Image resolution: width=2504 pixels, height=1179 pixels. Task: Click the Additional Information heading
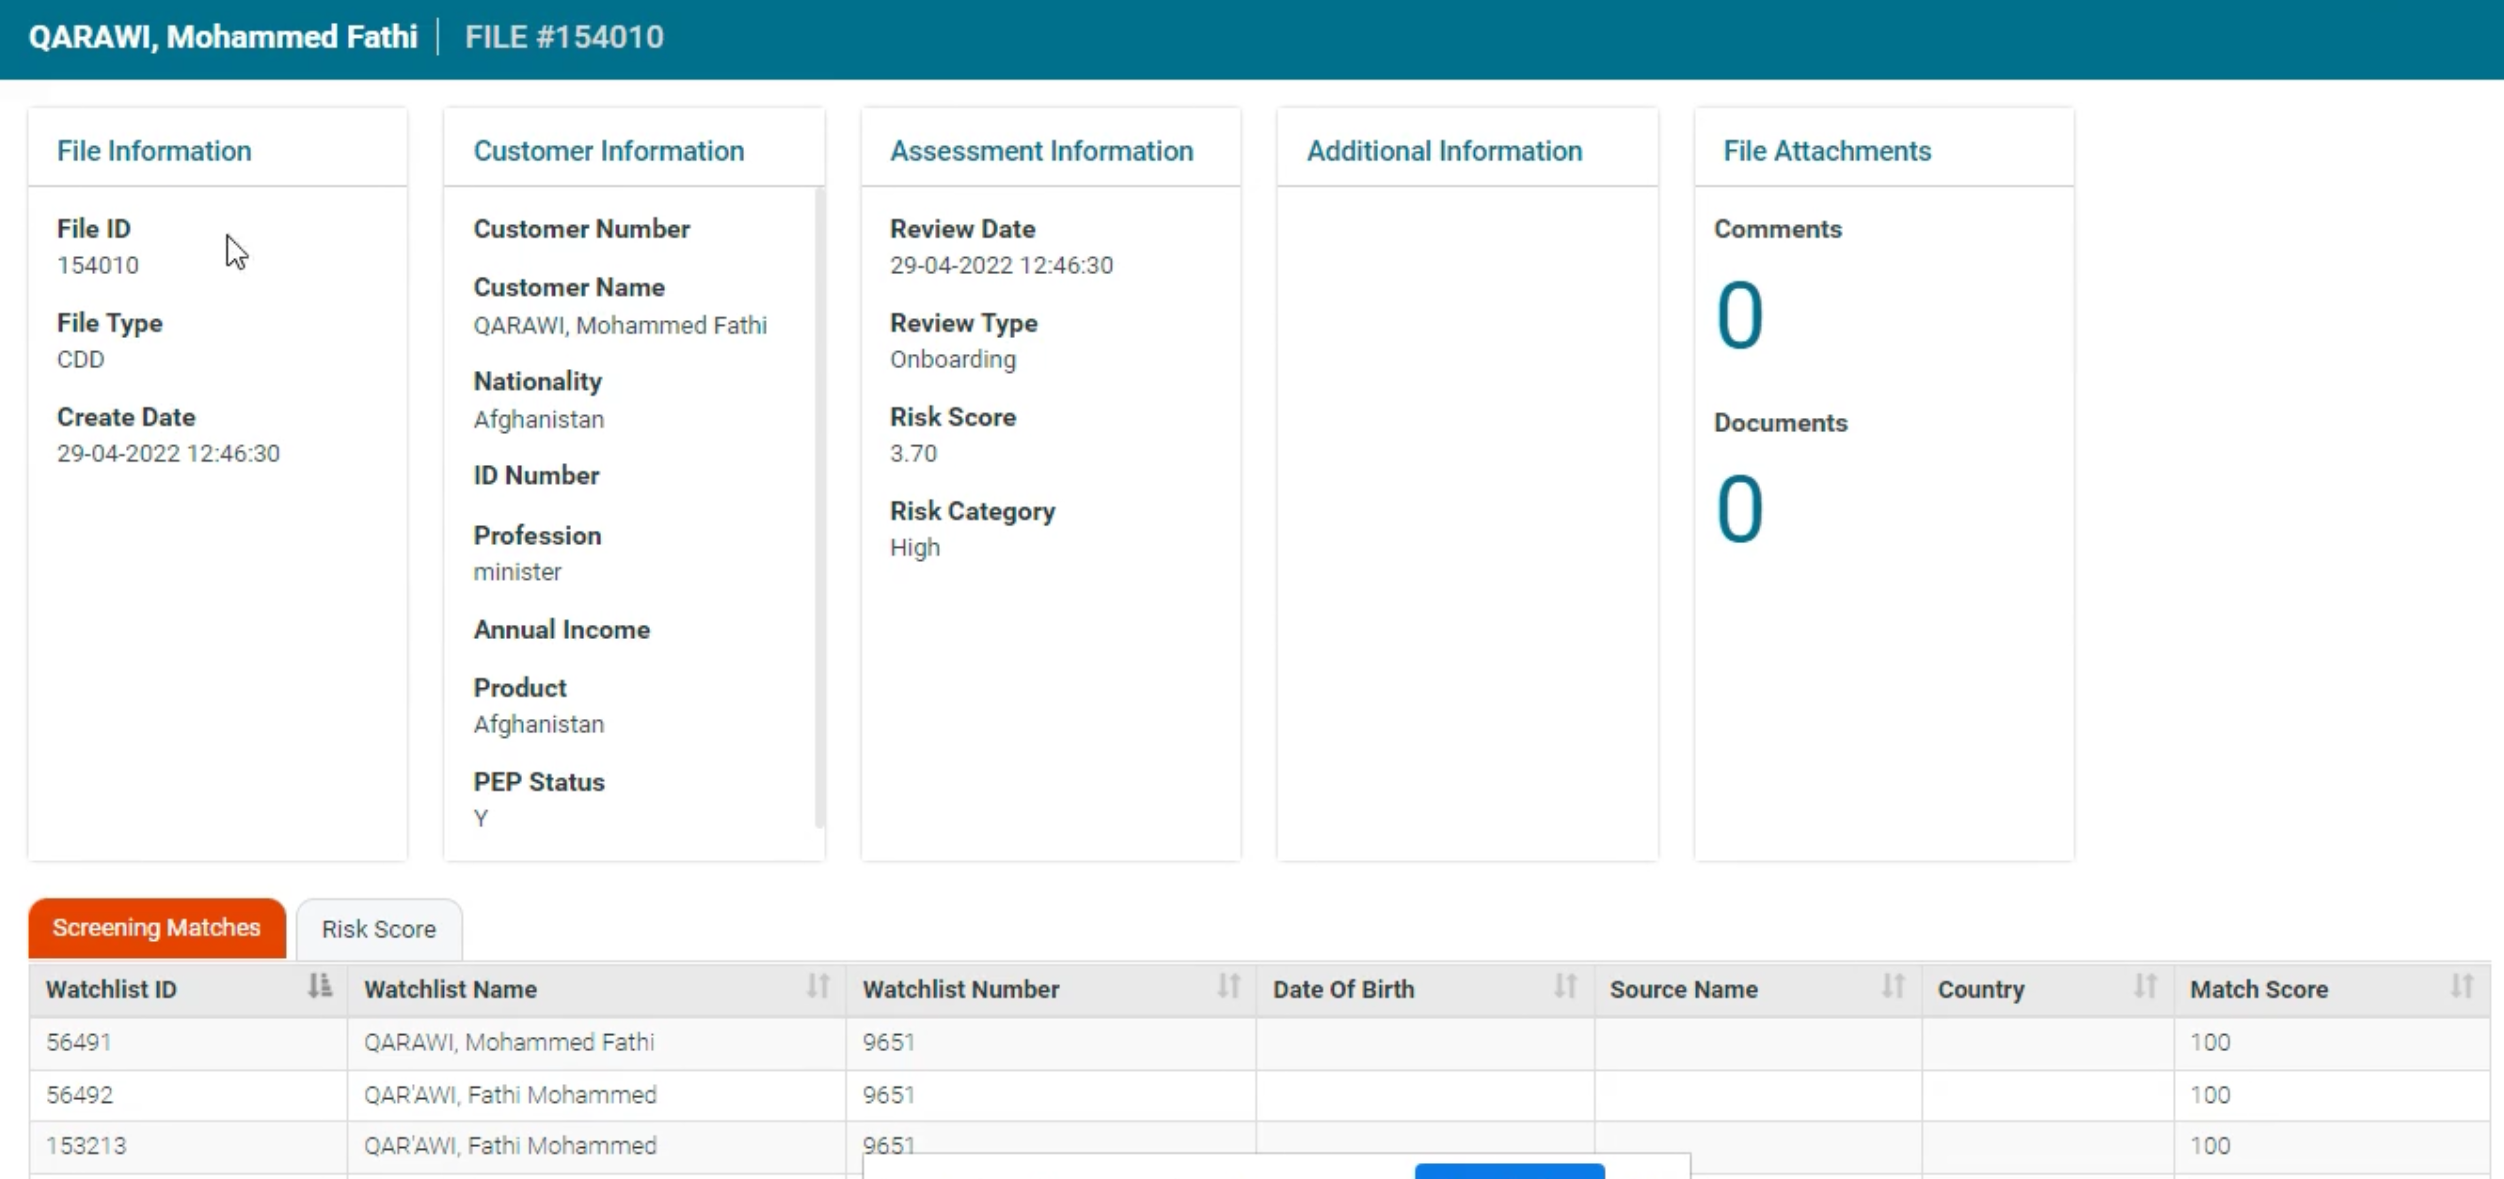click(x=1443, y=151)
